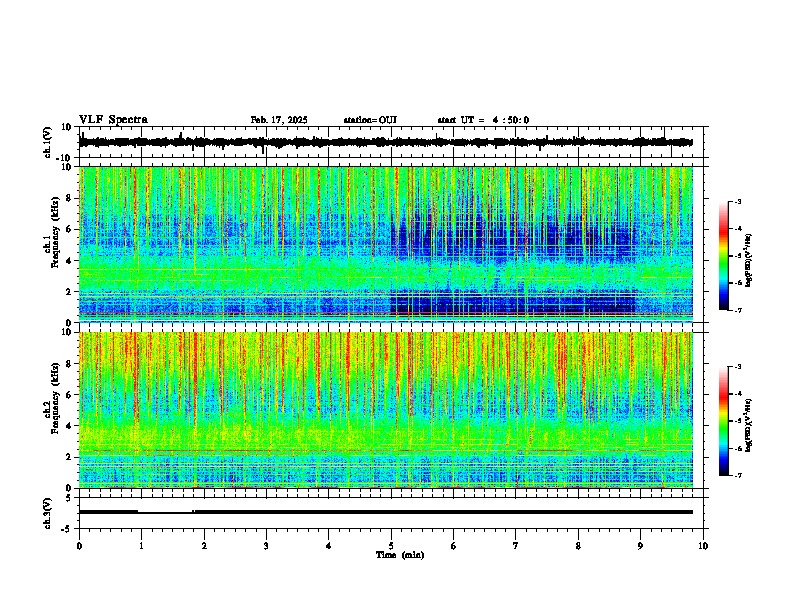This screenshot has width=792, height=612.
Task: Click time axis tick label "1"
Action: pos(141,546)
